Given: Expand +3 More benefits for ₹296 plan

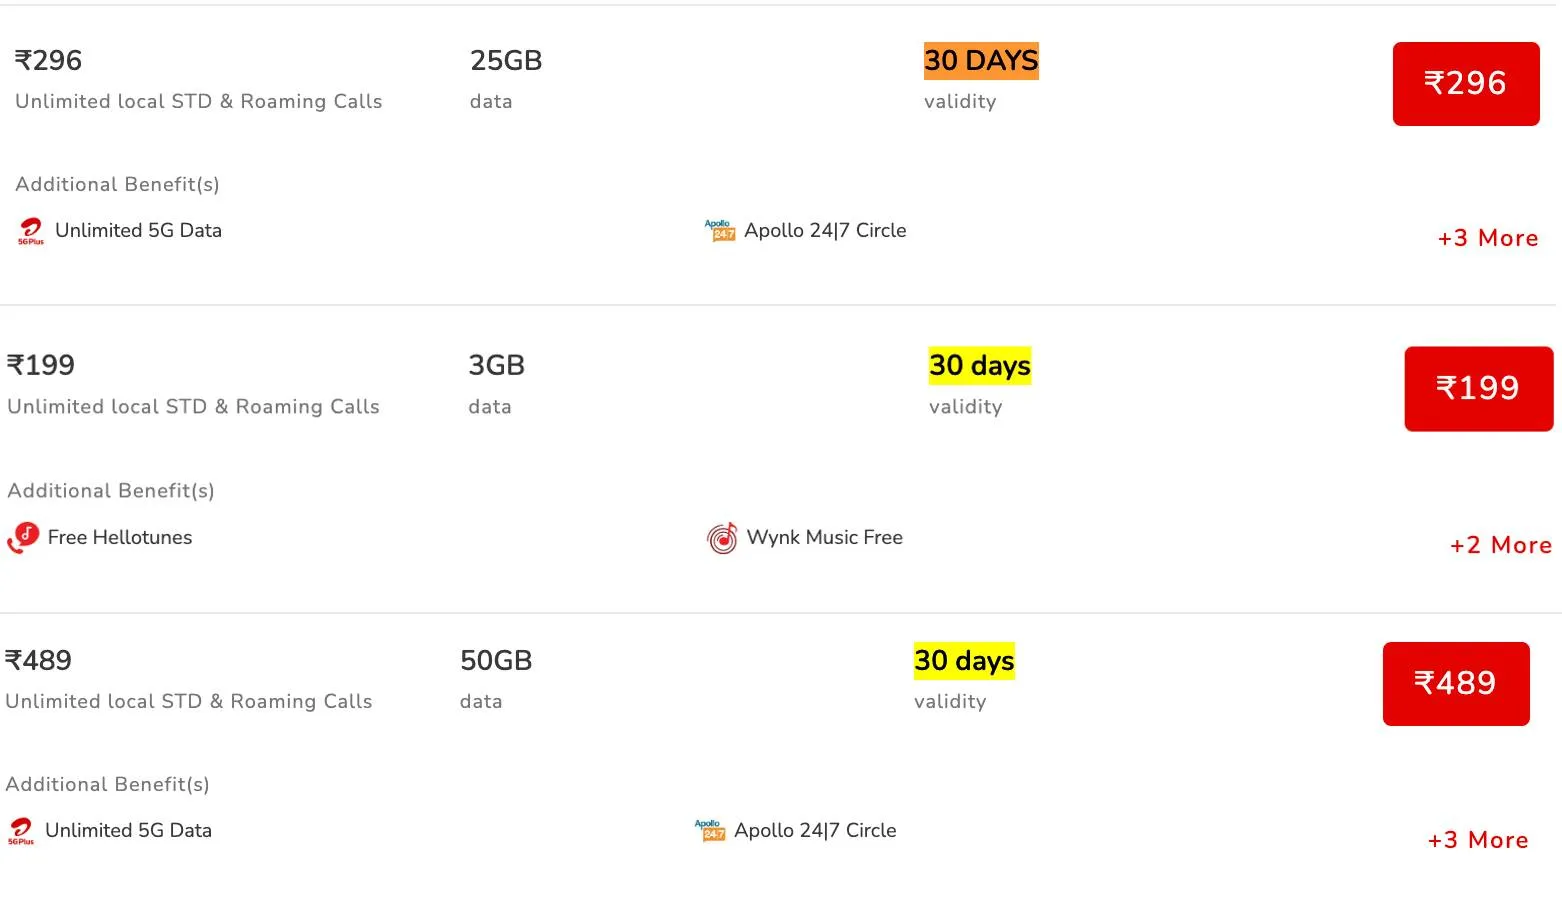Looking at the screenshot, I should pyautogui.click(x=1488, y=238).
